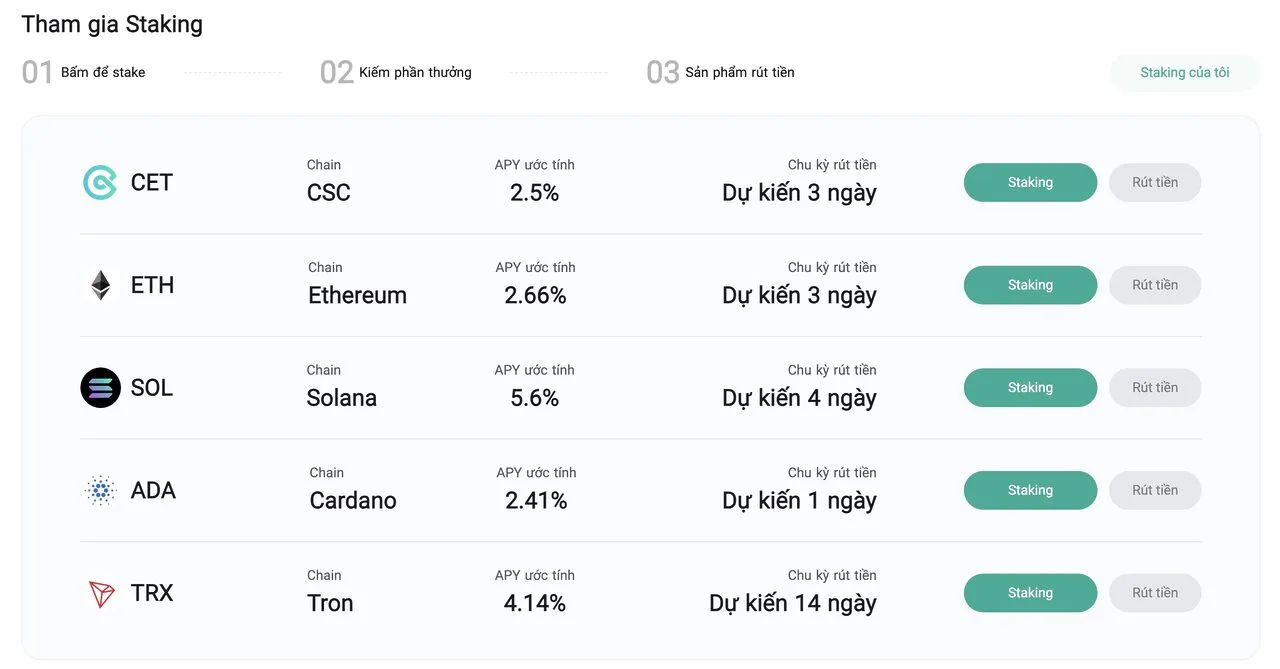Click the CET coin logo icon

100,183
